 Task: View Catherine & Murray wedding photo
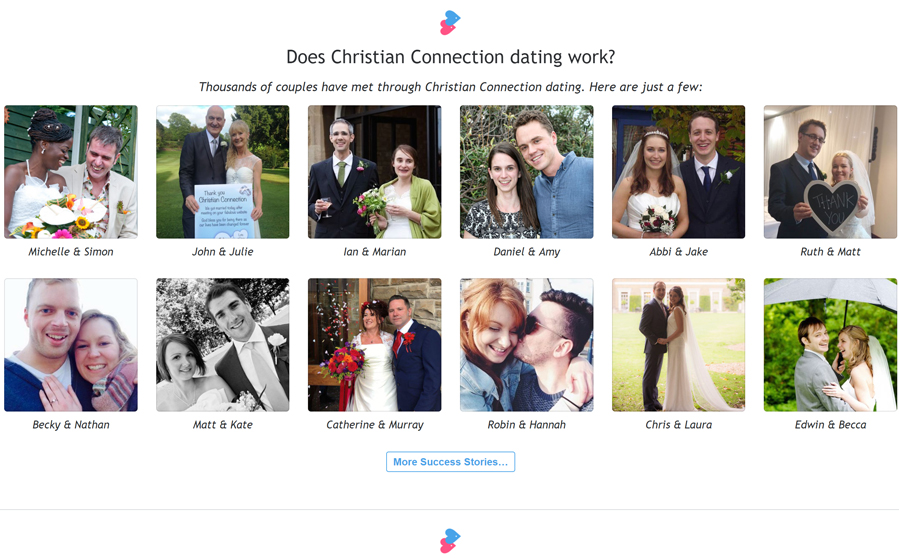[x=374, y=345]
